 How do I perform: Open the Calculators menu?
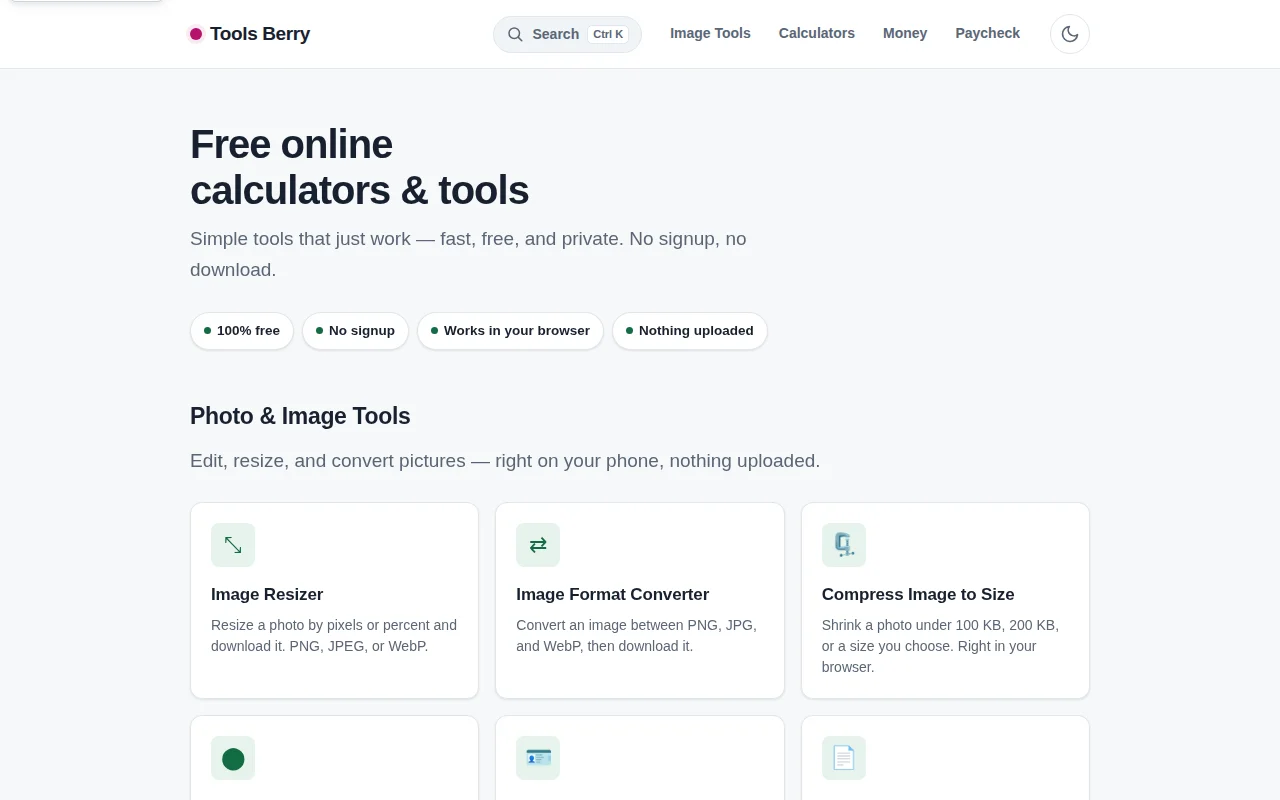coord(817,33)
